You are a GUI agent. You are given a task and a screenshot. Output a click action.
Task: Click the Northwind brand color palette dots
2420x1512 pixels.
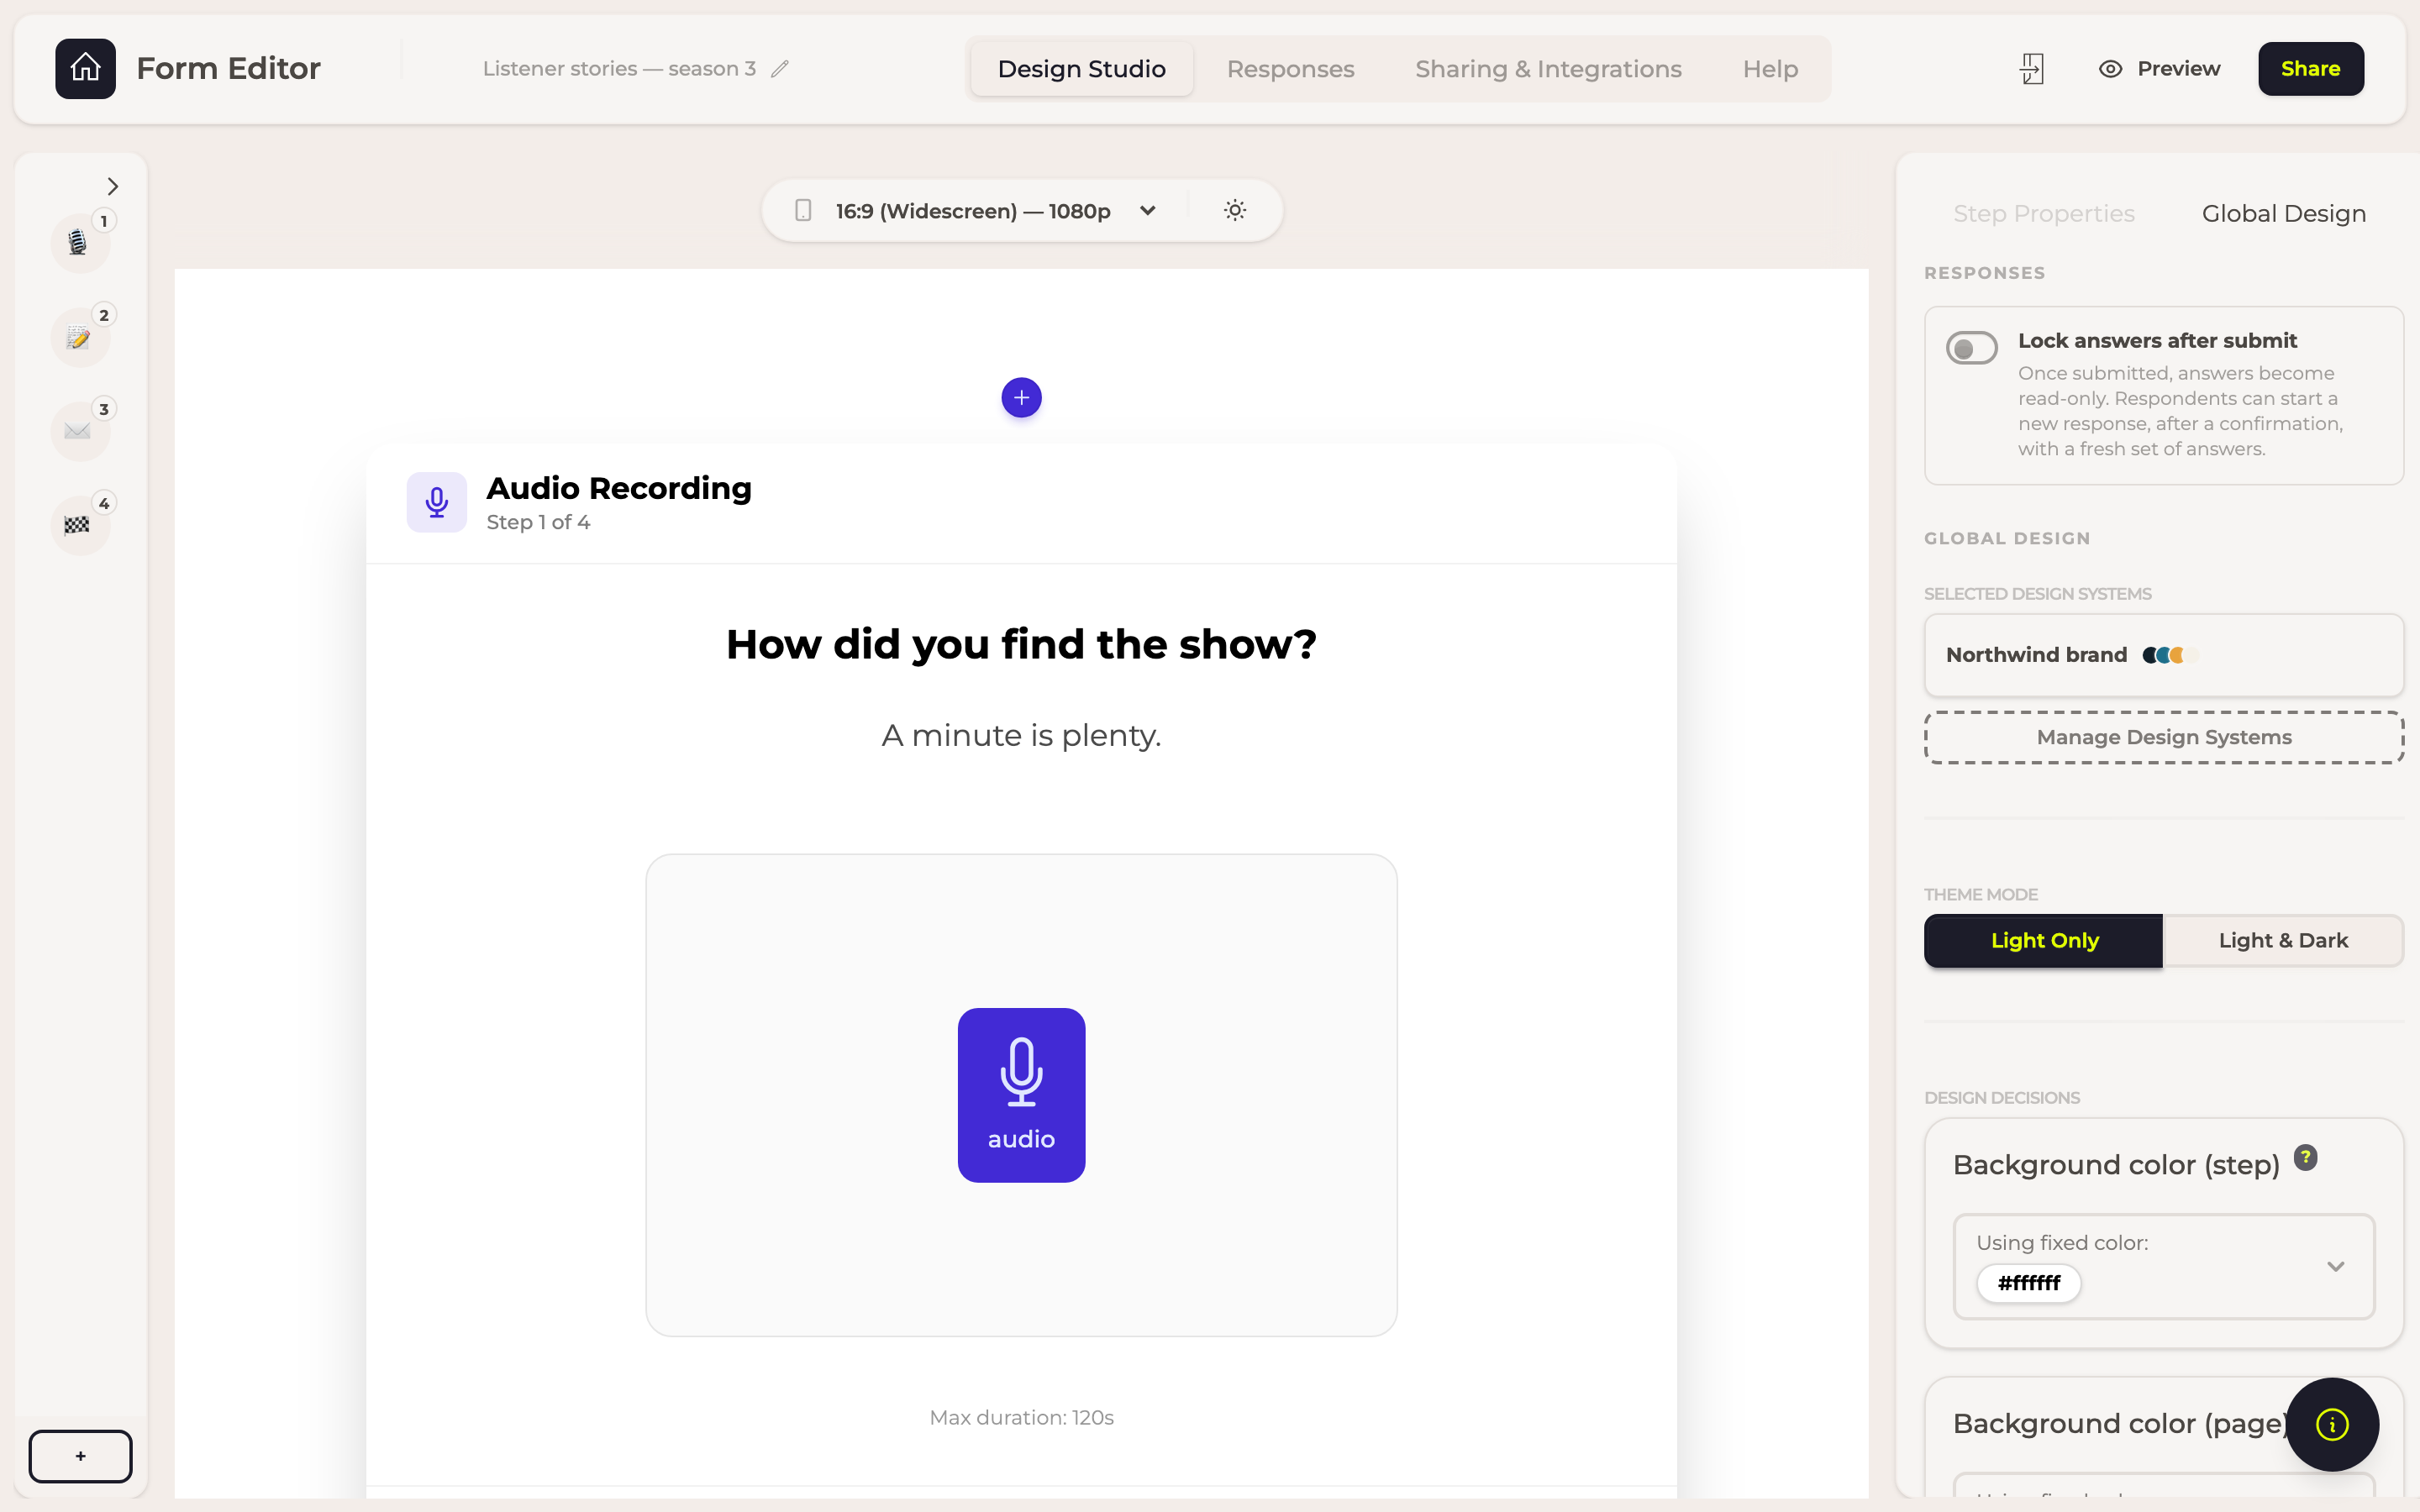(2171, 655)
